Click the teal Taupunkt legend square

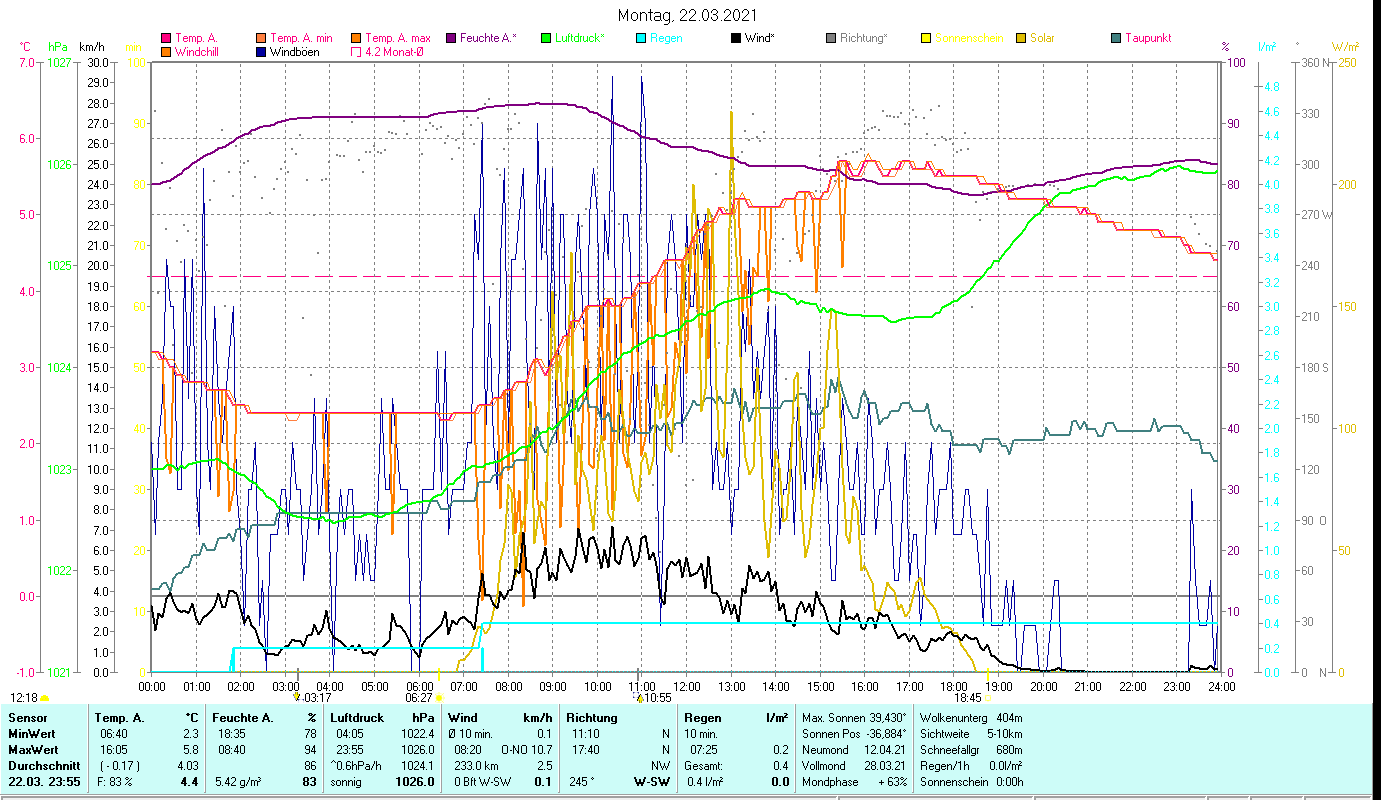tap(1116, 38)
